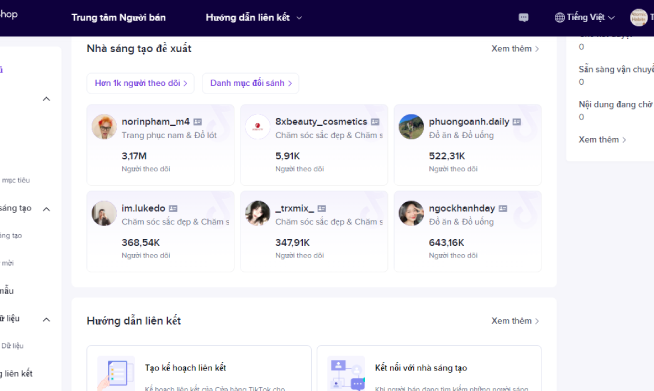This screenshot has width=654, height=391.
Task: Click the globe language icon
Action: point(560,18)
